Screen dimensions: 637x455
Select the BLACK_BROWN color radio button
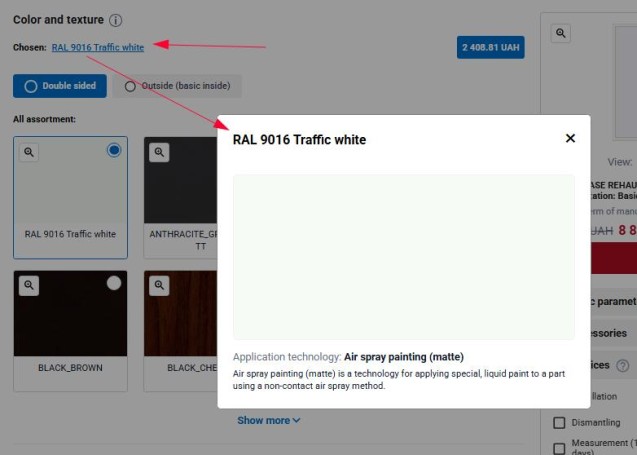[x=114, y=283]
